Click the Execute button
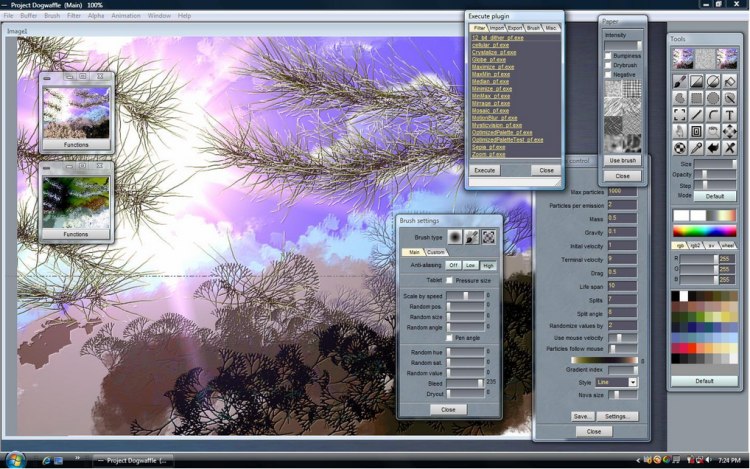 (484, 170)
